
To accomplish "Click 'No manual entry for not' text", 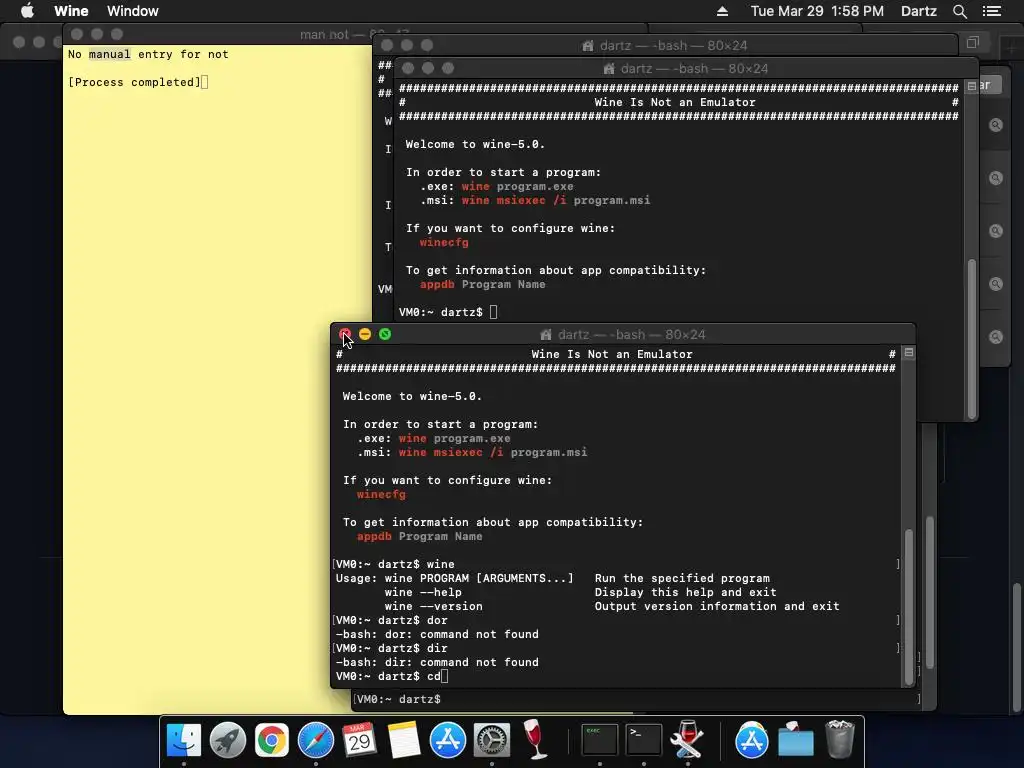I will [148, 54].
